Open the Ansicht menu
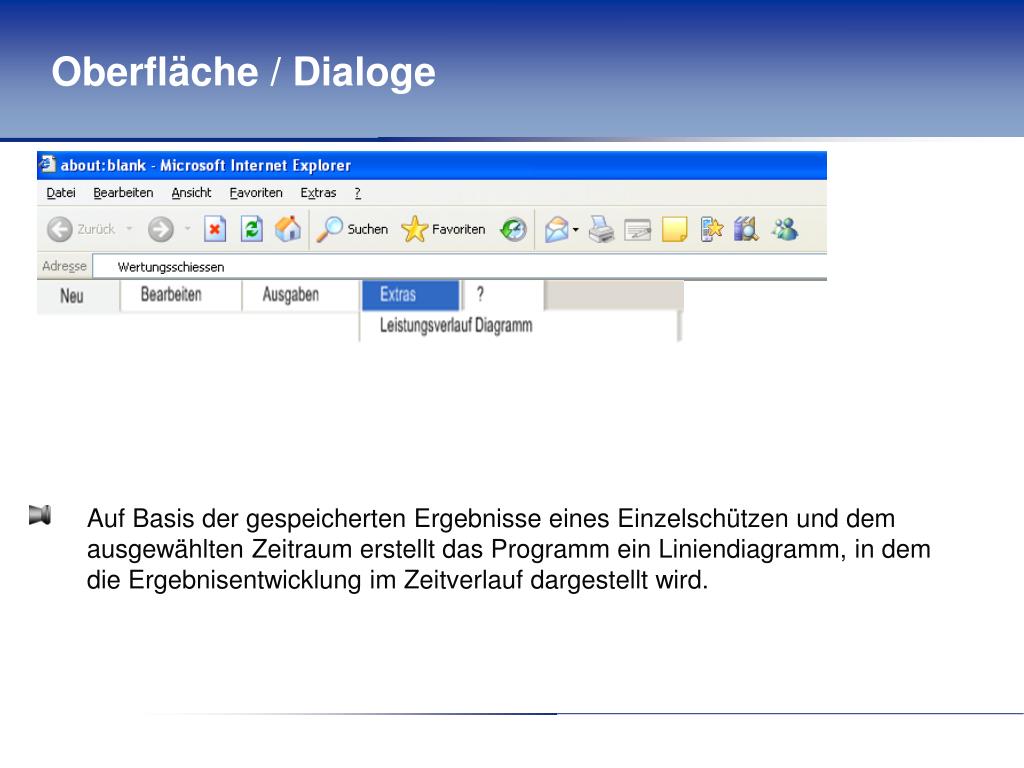The image size is (1024, 768). click(191, 193)
